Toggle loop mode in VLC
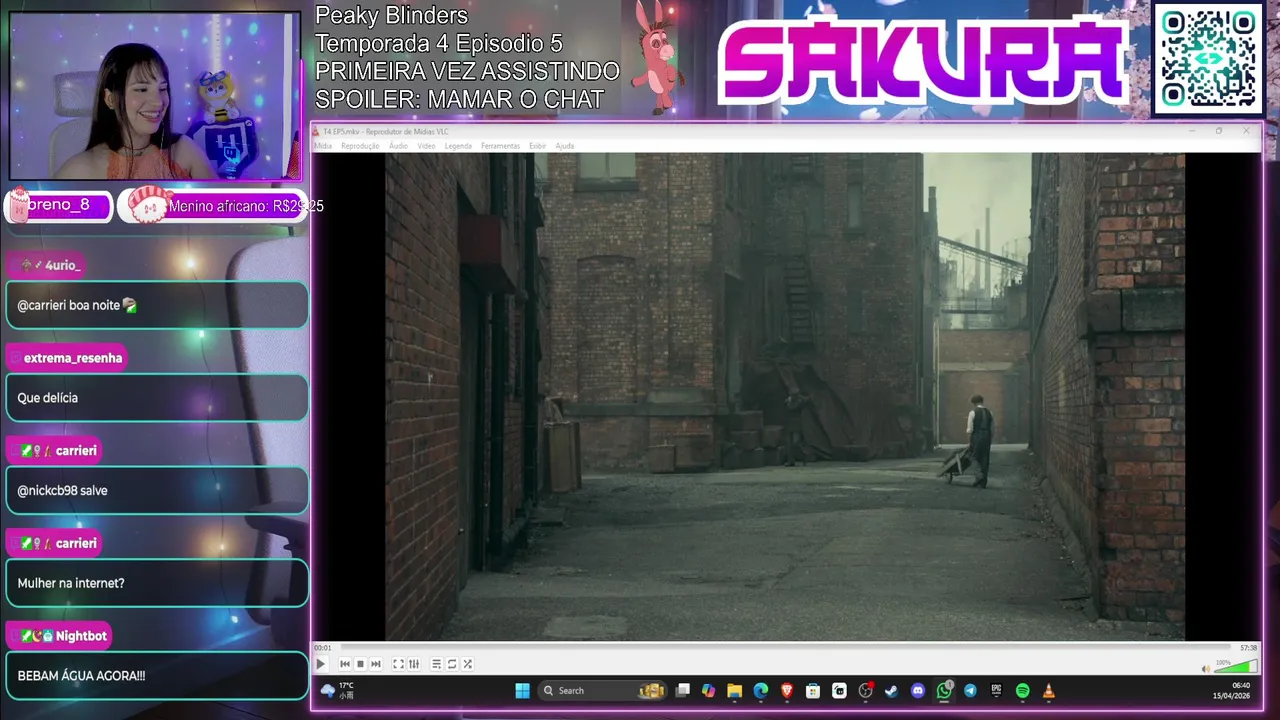 452,664
